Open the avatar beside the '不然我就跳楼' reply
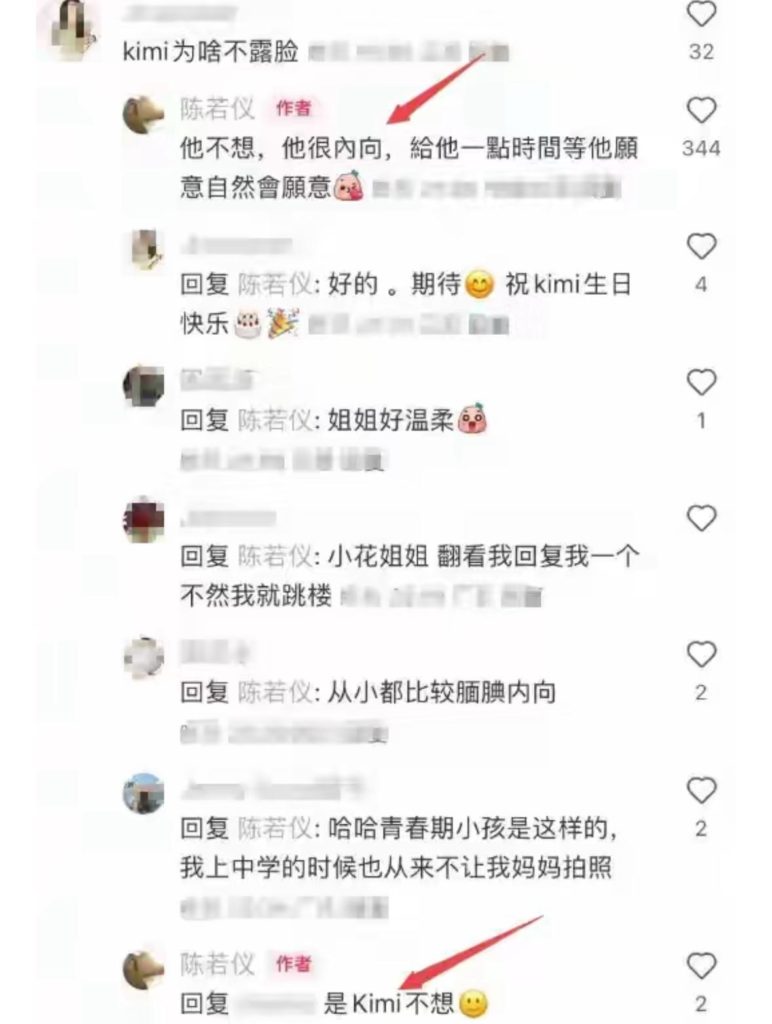This screenshot has height=1024, width=772. point(144,520)
